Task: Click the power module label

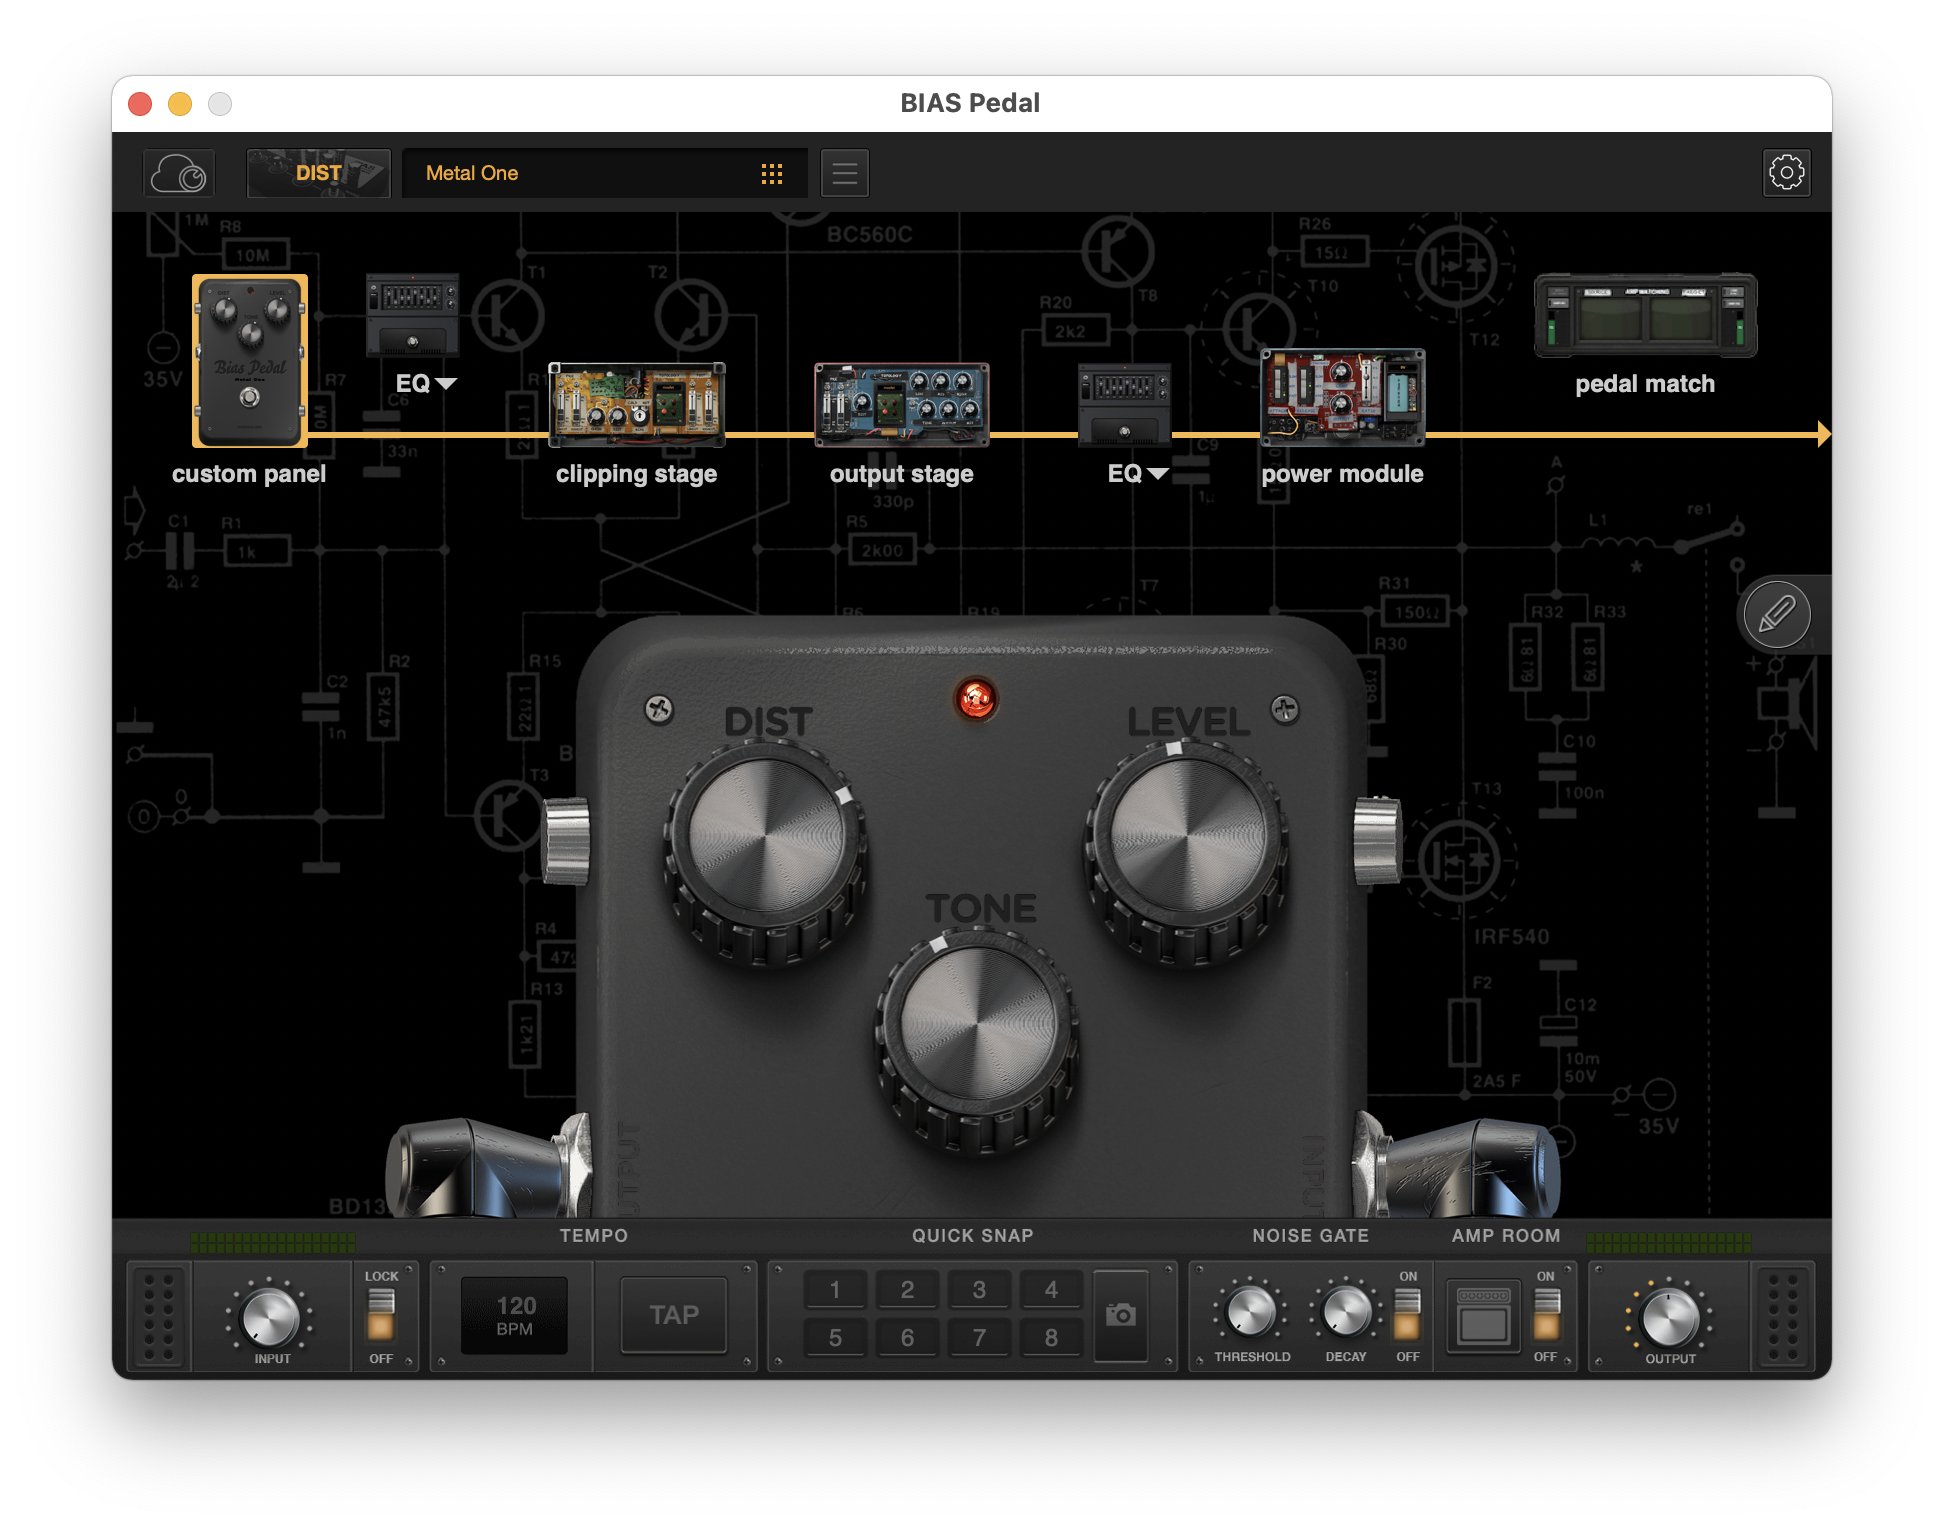Action: coord(1342,474)
